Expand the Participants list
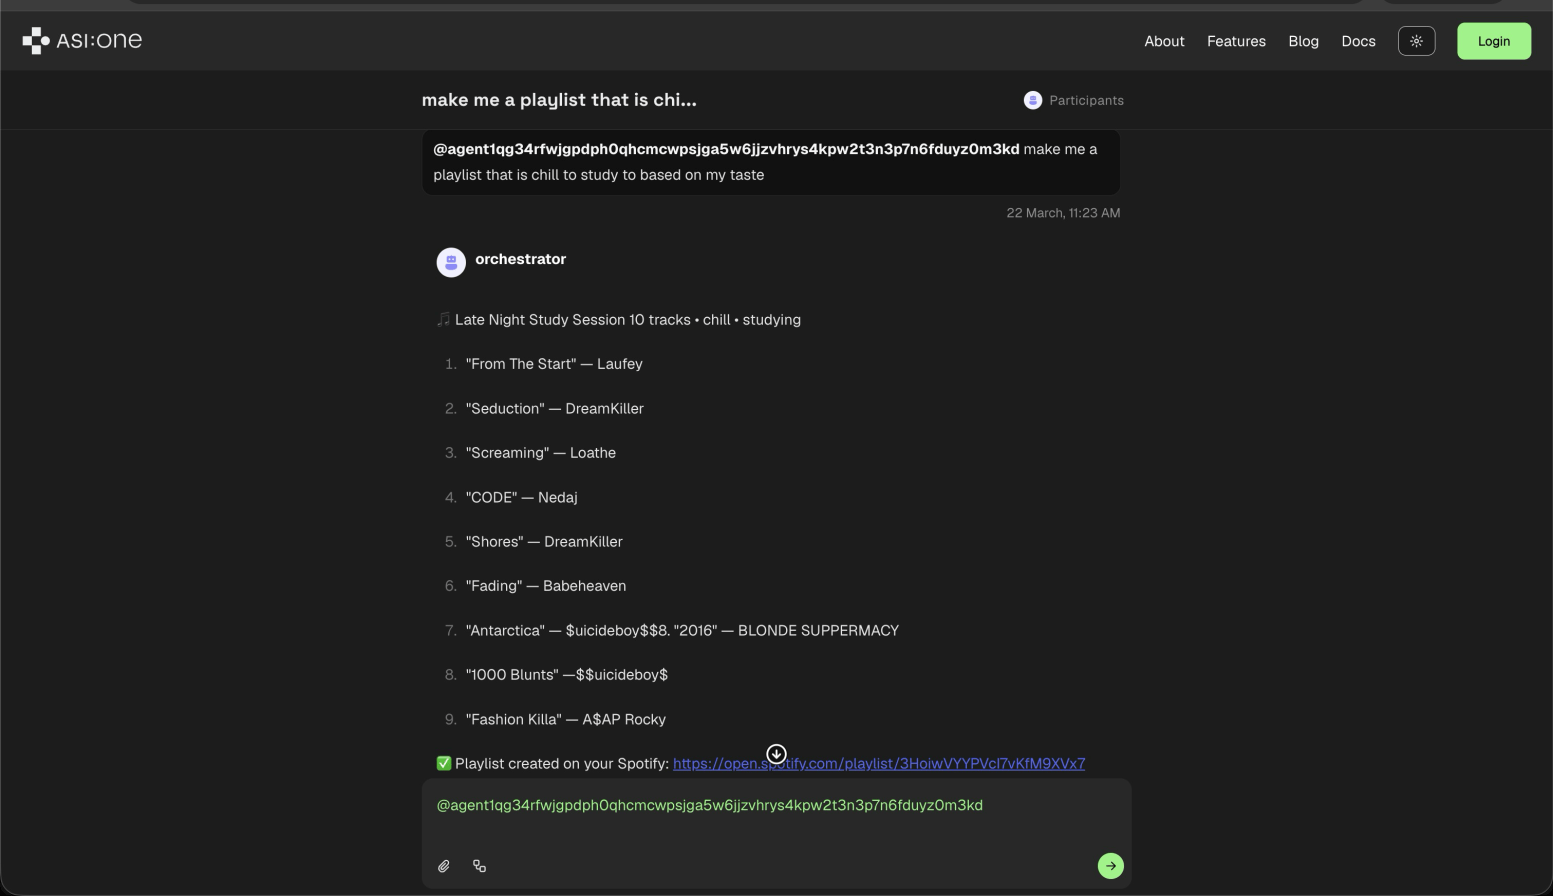 click(1074, 100)
